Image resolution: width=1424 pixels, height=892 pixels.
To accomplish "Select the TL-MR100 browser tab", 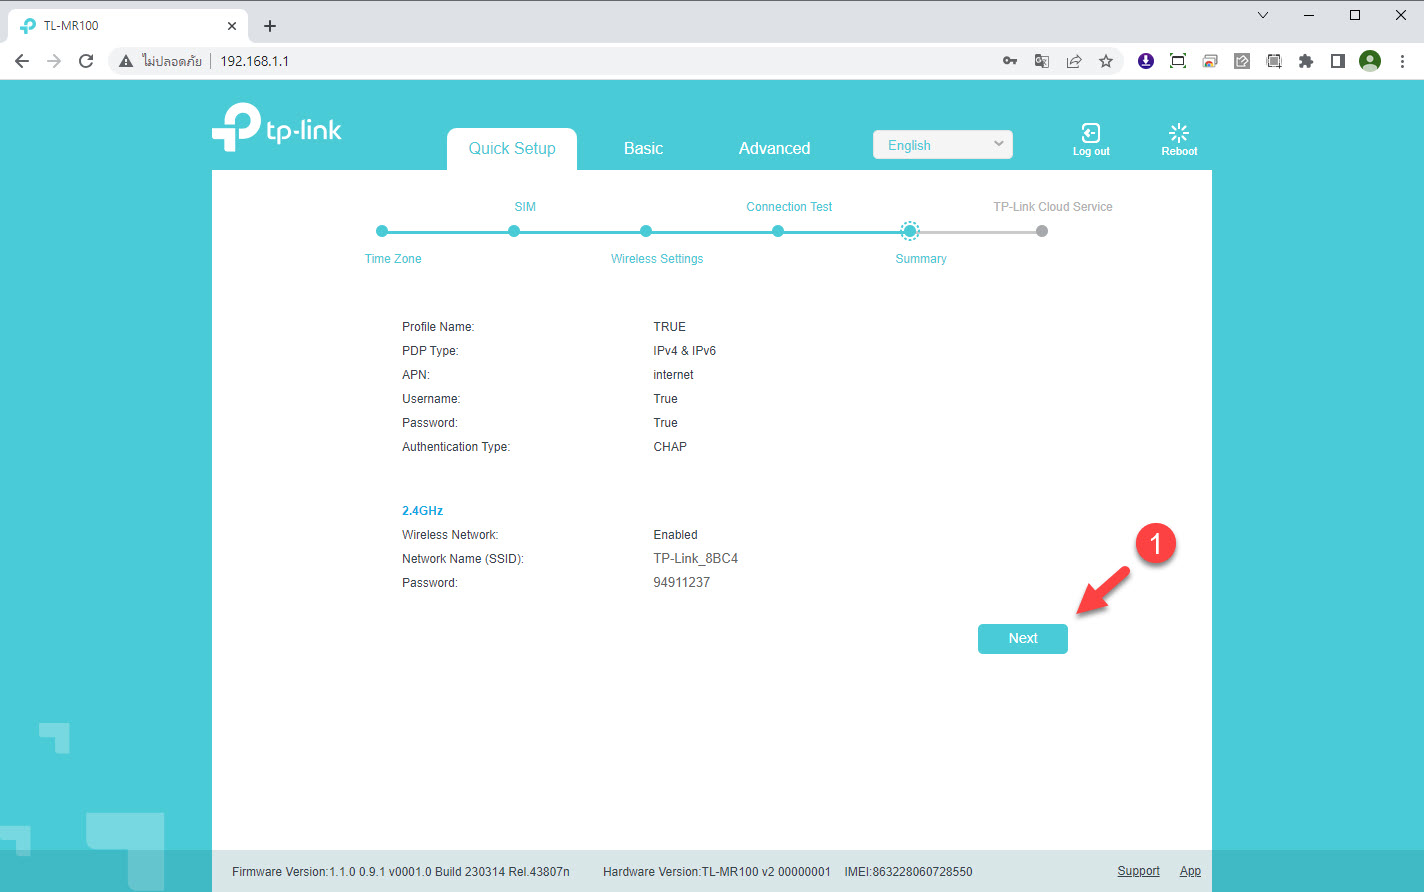I will (x=128, y=26).
